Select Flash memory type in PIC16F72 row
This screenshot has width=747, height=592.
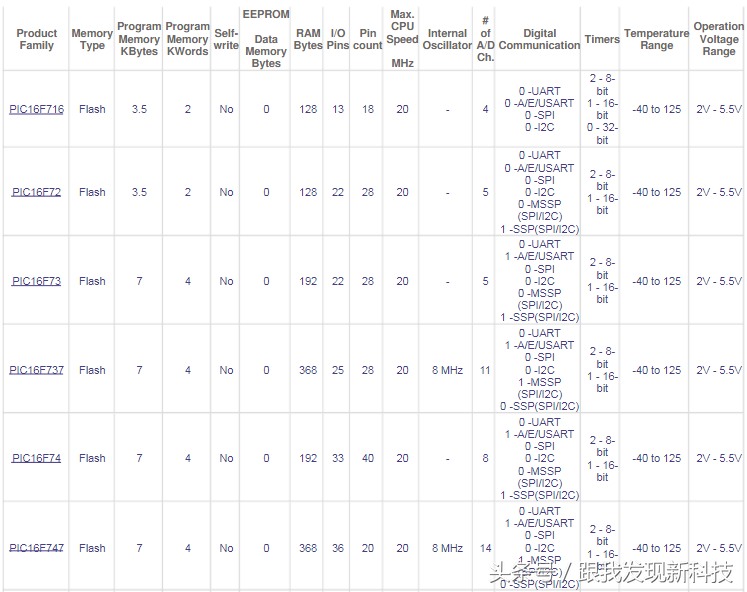point(92,192)
